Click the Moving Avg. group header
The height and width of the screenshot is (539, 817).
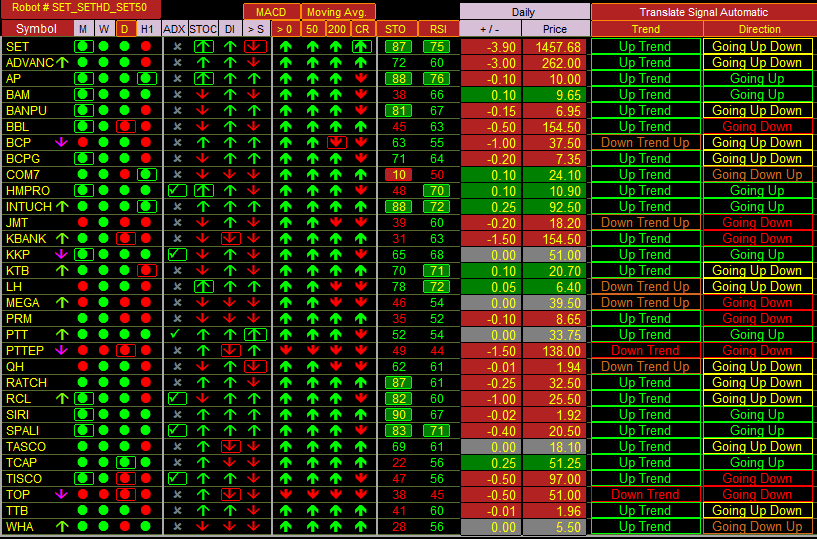(339, 12)
